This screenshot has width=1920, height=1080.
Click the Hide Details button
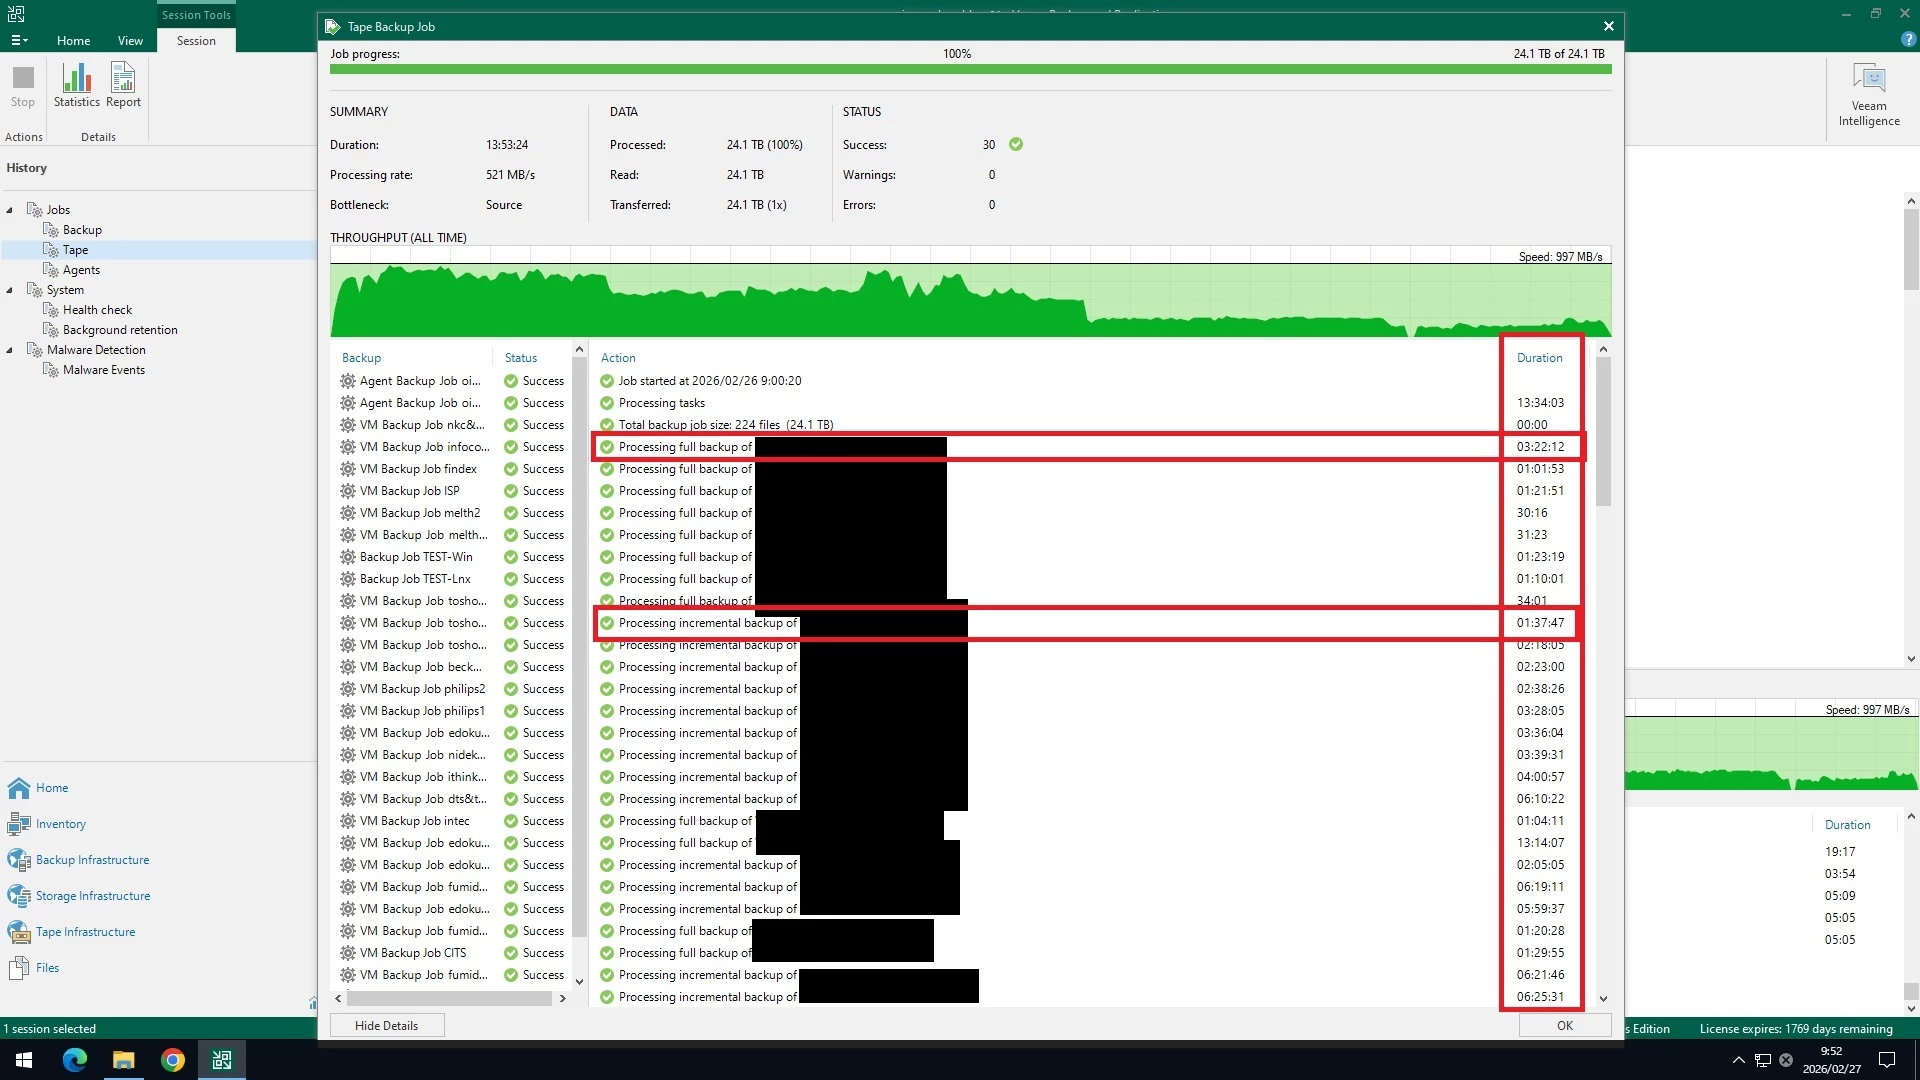point(386,1025)
